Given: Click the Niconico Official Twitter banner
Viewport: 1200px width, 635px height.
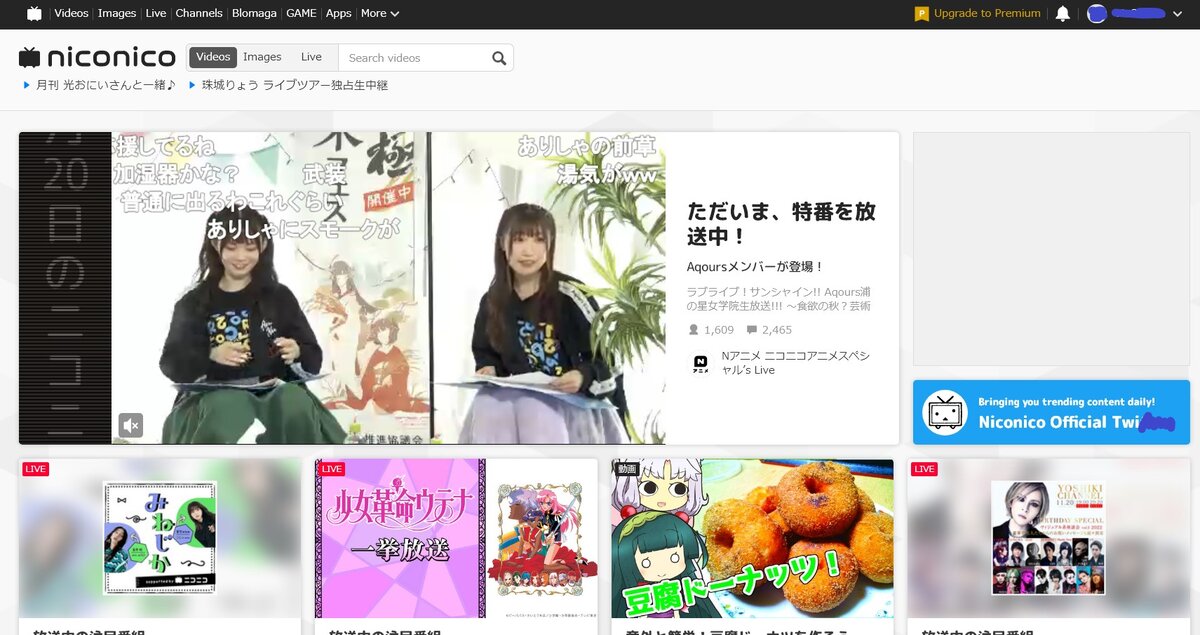Looking at the screenshot, I should [1051, 412].
